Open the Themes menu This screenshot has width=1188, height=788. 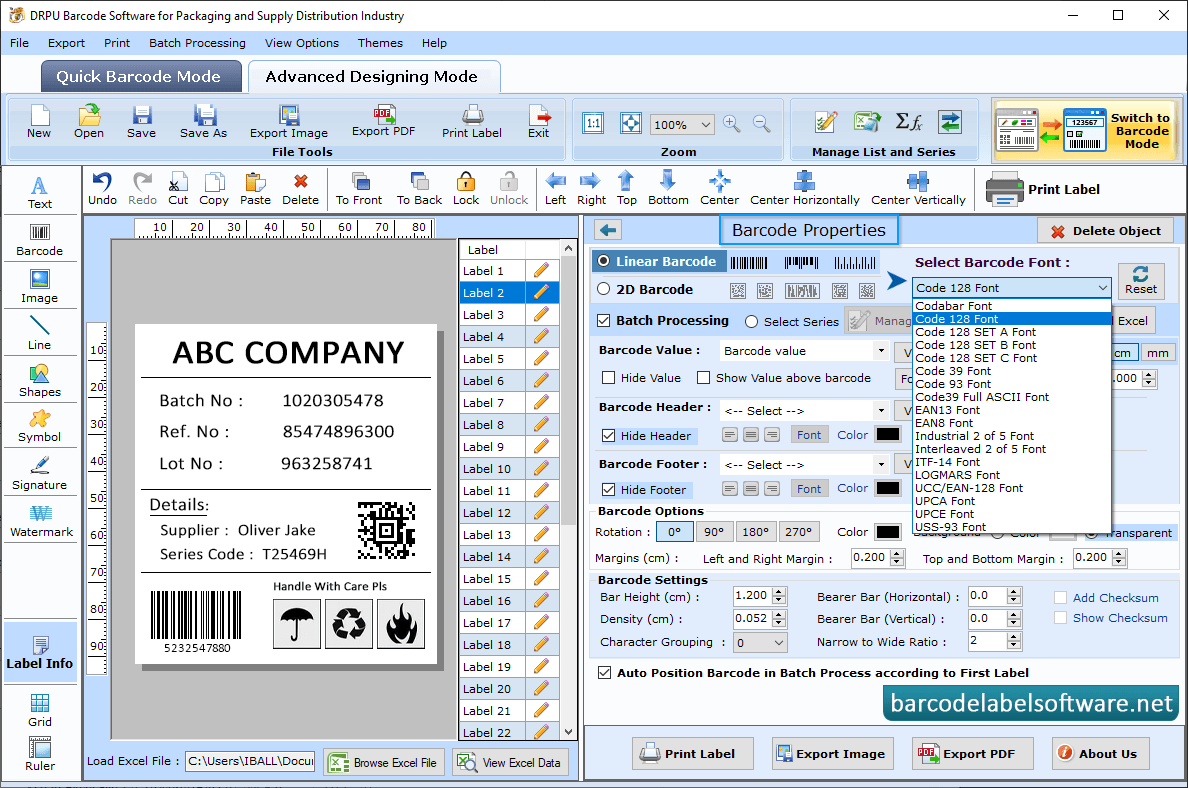tap(380, 42)
